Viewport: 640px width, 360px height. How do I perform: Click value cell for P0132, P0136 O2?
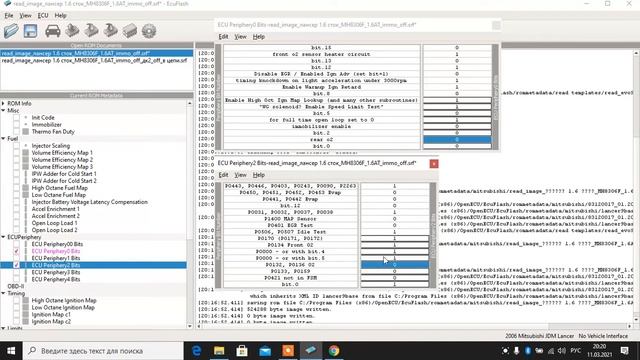(x=395, y=264)
